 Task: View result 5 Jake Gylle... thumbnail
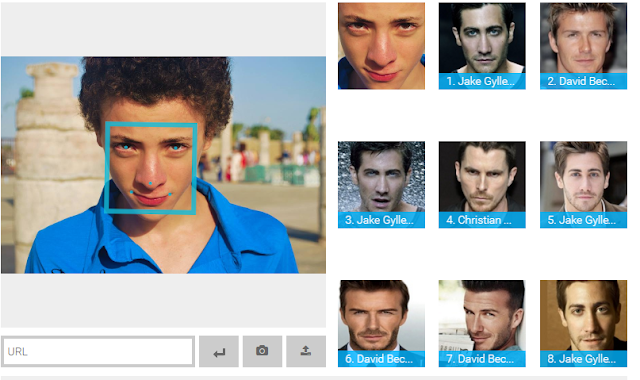(x=583, y=184)
